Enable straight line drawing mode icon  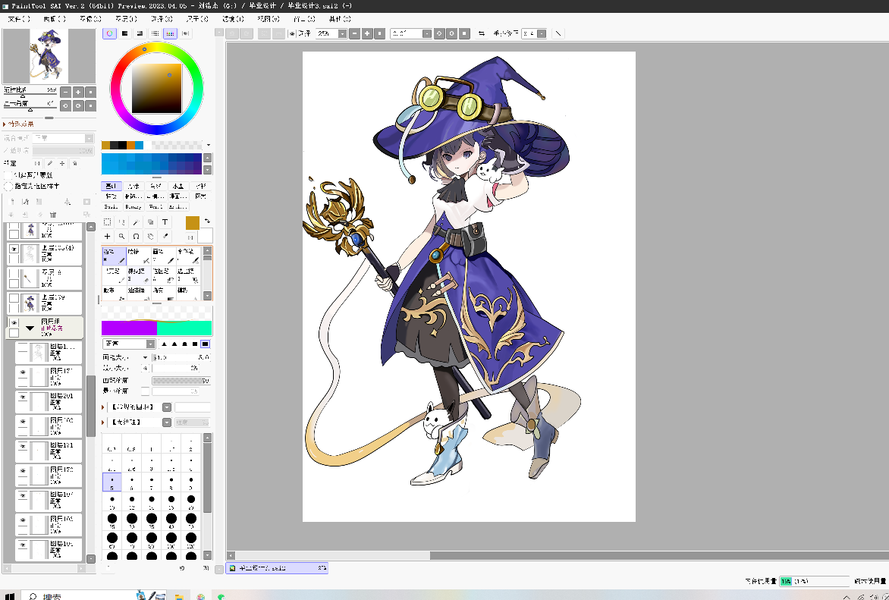click(x=558, y=33)
